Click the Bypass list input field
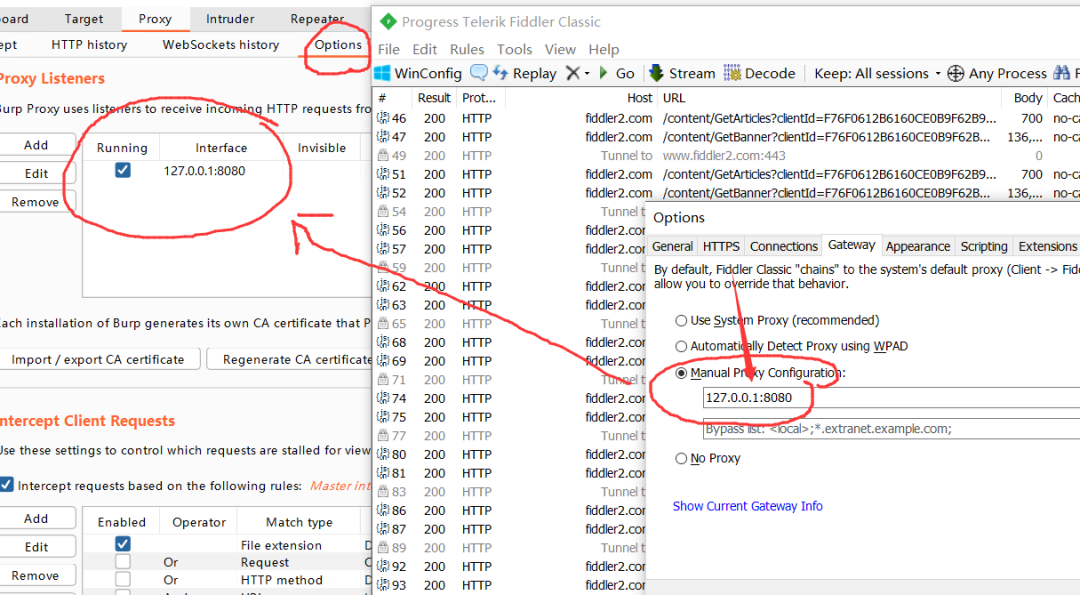 point(891,428)
